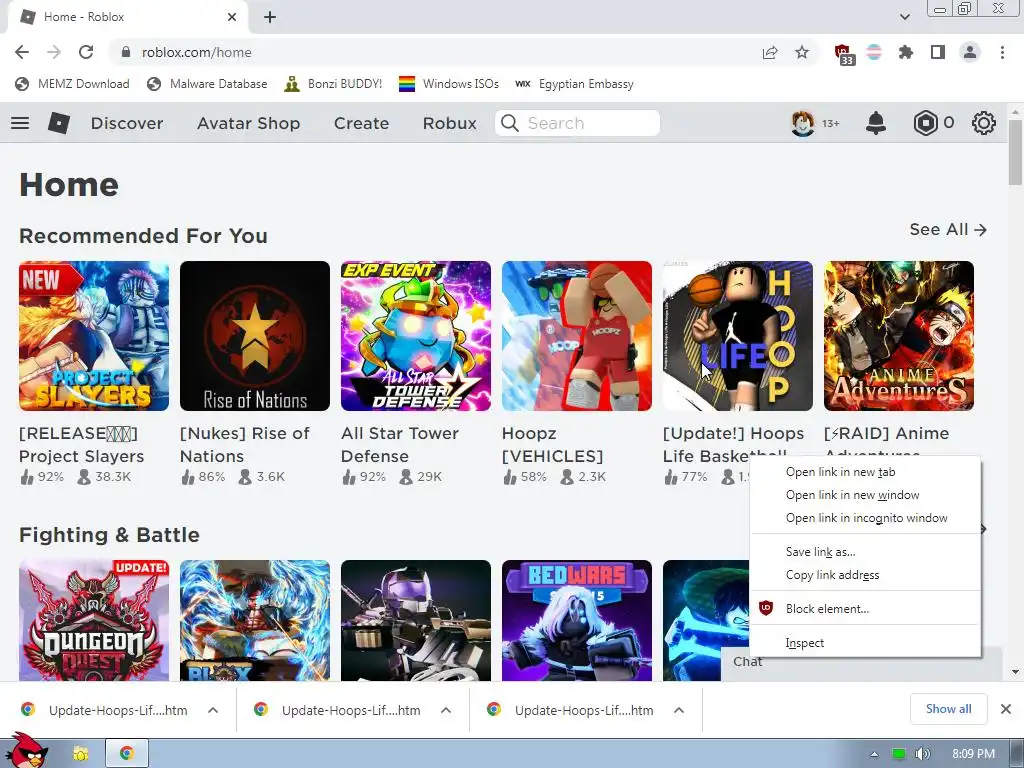Open the Chrome three-dot menu
This screenshot has height=768, width=1024.
(1002, 52)
